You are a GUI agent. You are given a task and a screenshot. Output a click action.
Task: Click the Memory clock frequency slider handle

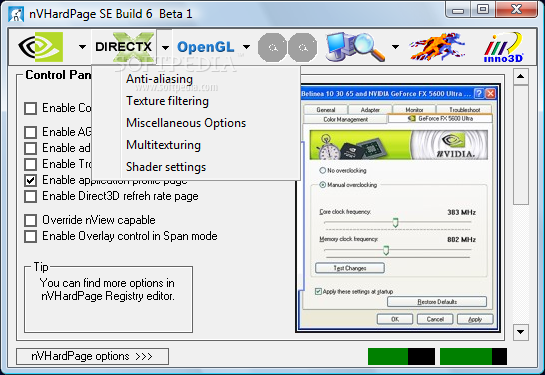(386, 250)
